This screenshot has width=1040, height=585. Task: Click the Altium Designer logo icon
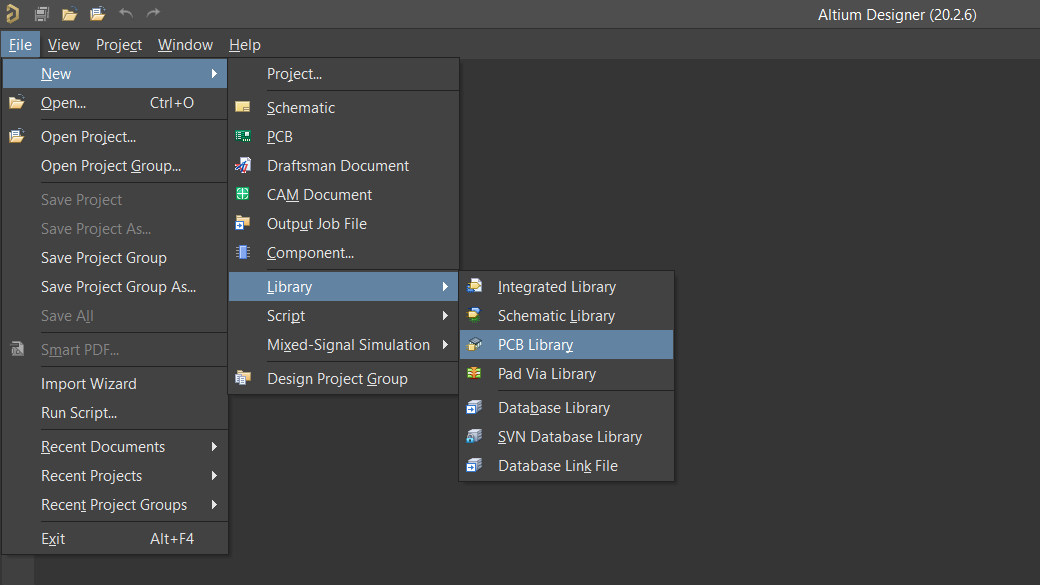point(13,13)
